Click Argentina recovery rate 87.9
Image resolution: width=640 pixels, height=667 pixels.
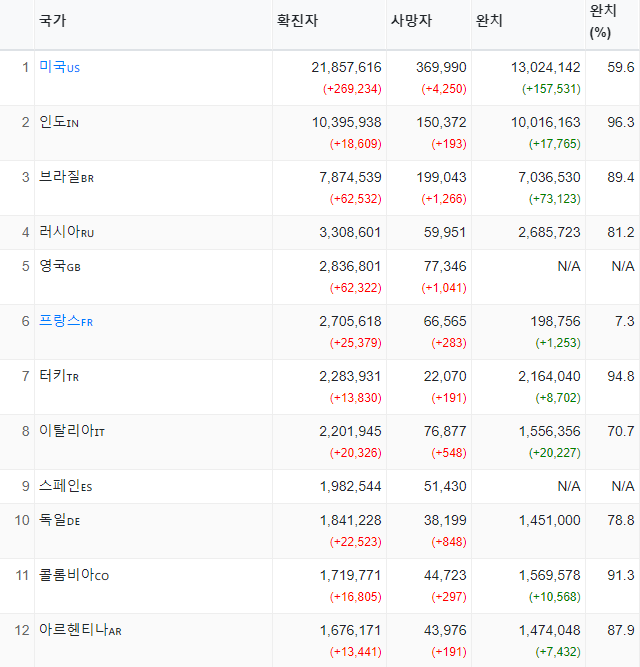tap(620, 630)
